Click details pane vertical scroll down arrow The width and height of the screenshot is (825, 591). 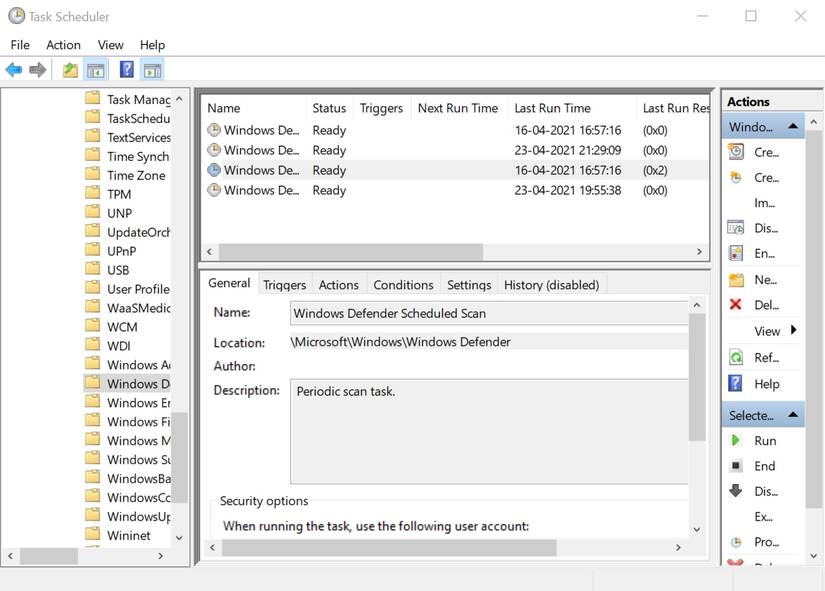pos(697,529)
